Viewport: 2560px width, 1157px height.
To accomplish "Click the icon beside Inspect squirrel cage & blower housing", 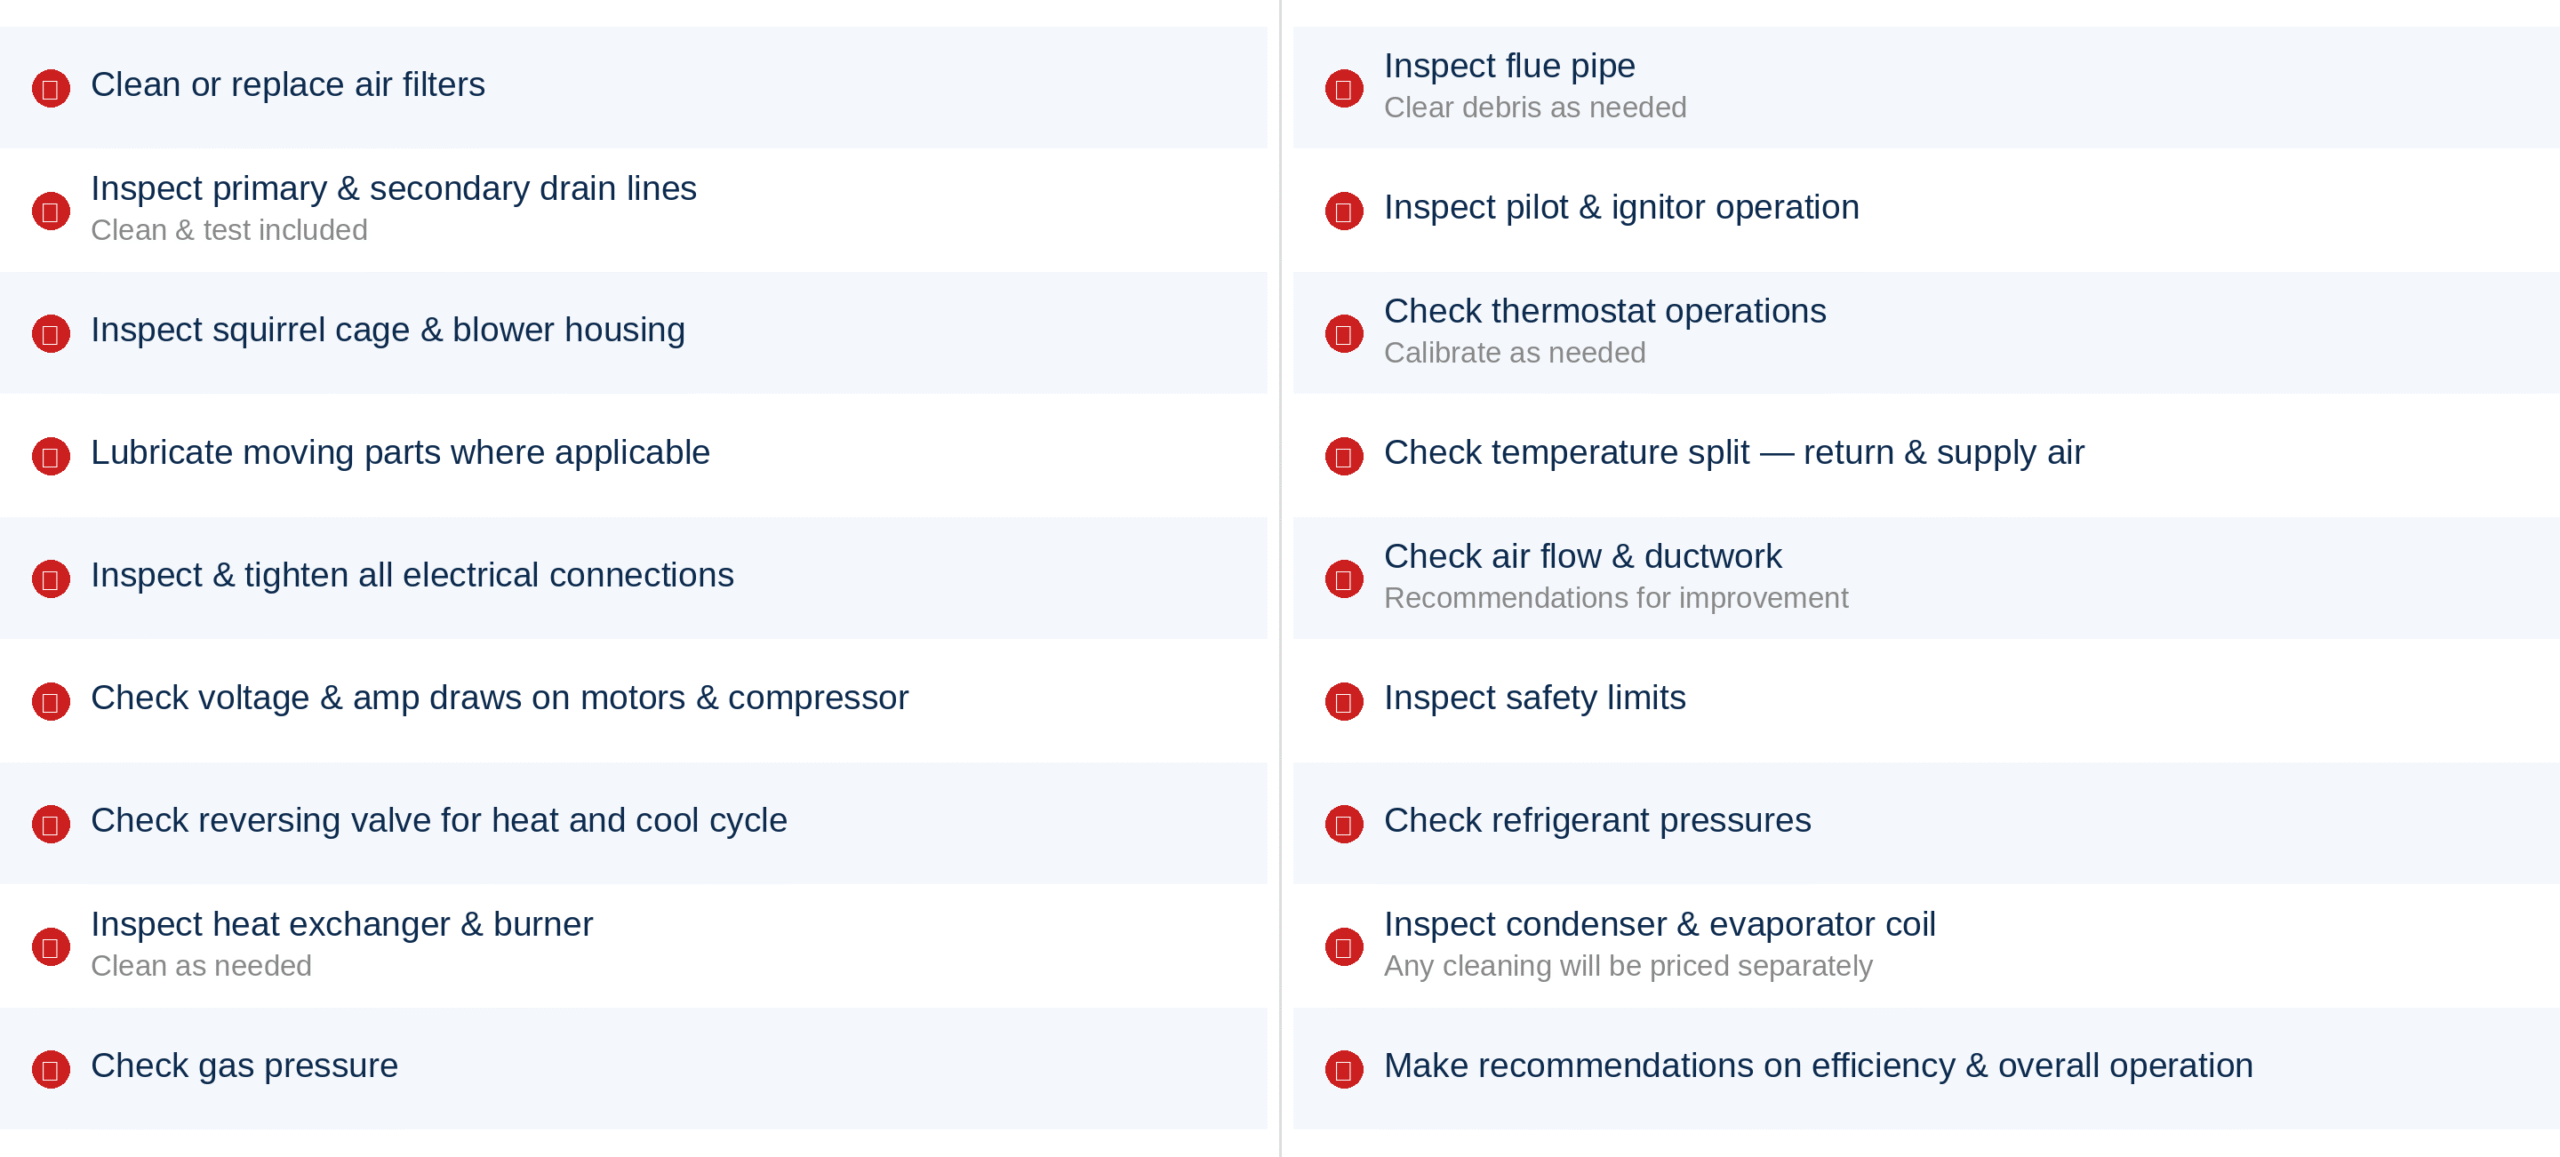I will [50, 333].
